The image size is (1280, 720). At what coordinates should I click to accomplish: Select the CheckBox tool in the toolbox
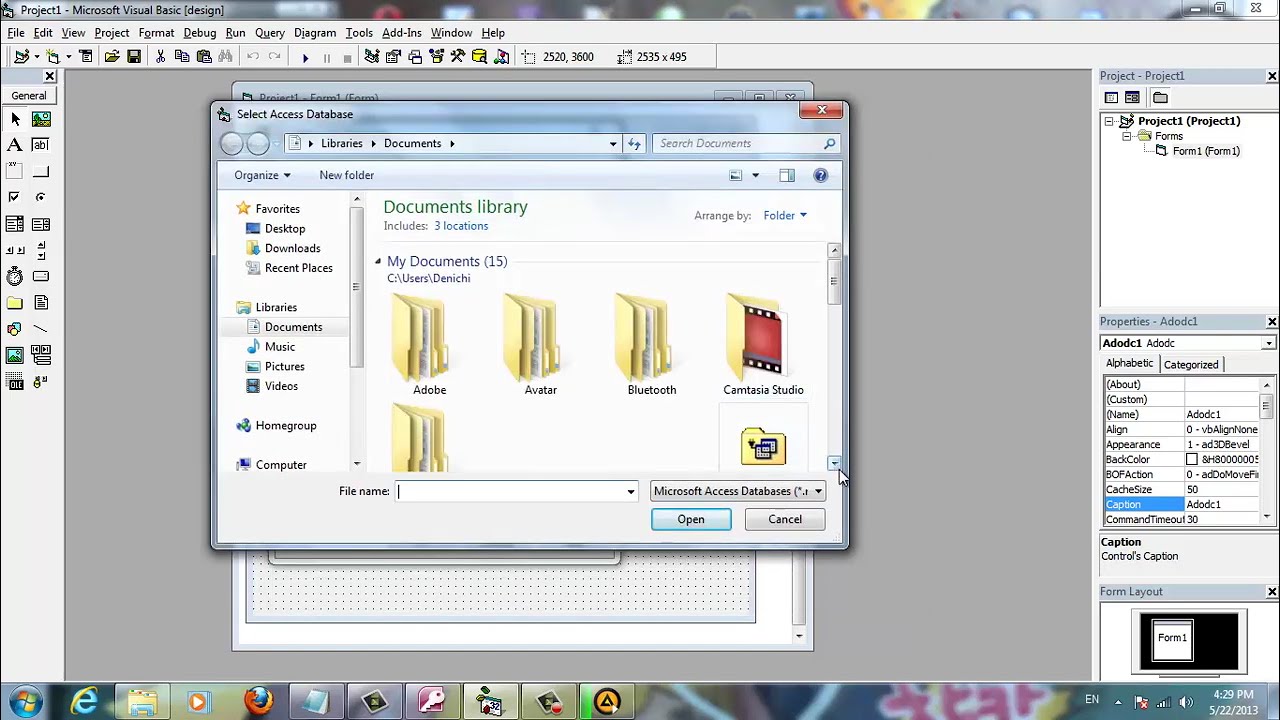point(15,198)
